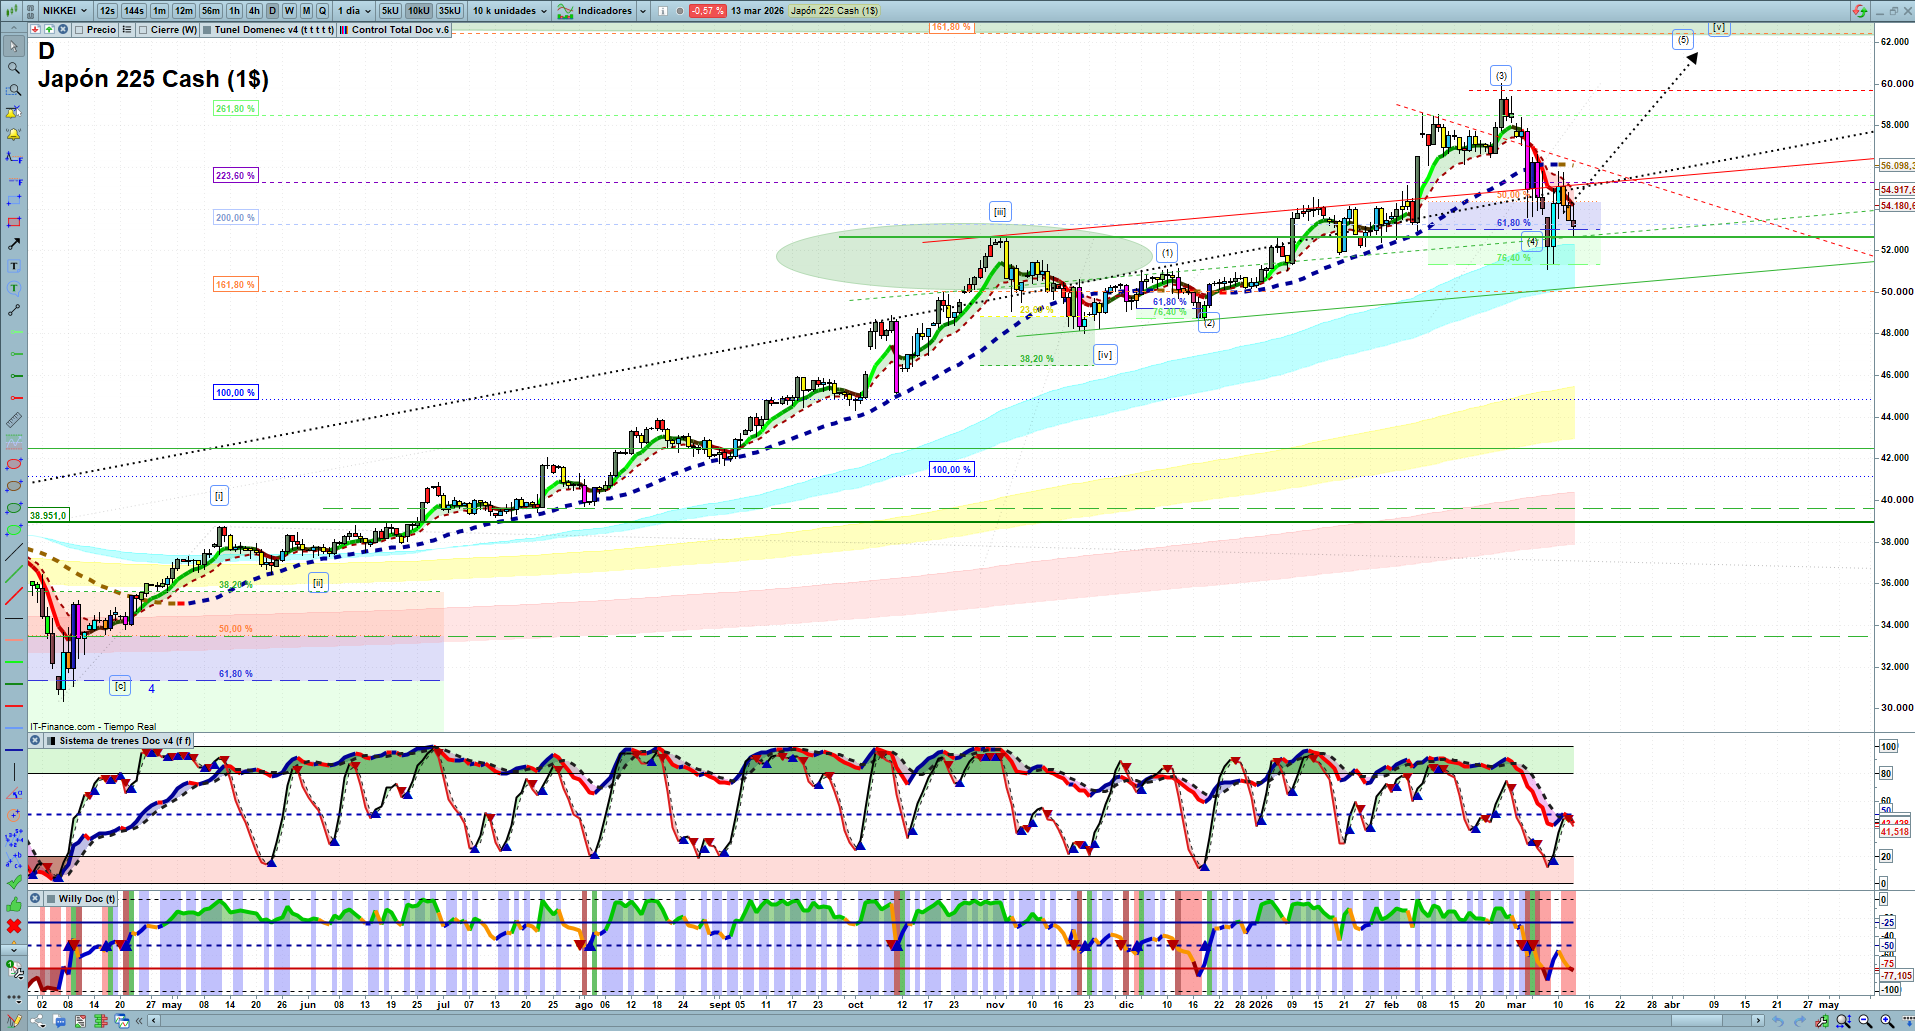Screen dimensions: 1915x1031
Task: Click the undo arrow in bottom bar
Action: (x=1777, y=1021)
